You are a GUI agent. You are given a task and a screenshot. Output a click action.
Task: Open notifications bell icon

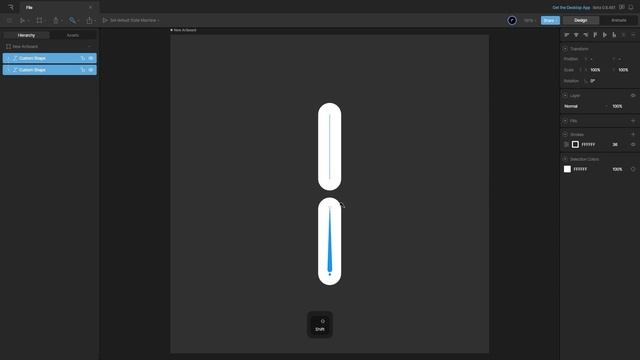pyautogui.click(x=631, y=7)
